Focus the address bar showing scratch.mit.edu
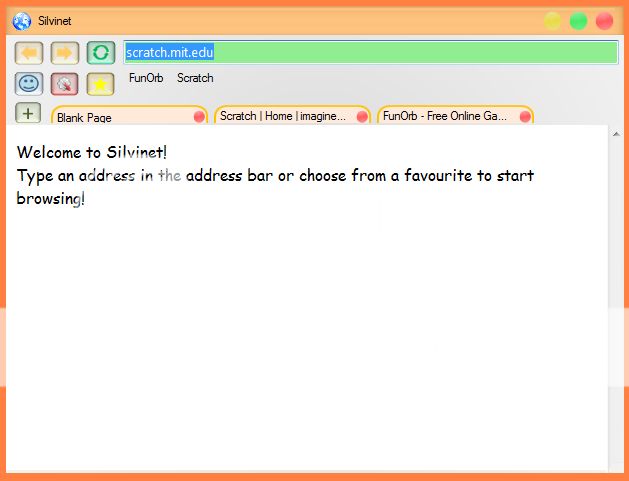 371,52
